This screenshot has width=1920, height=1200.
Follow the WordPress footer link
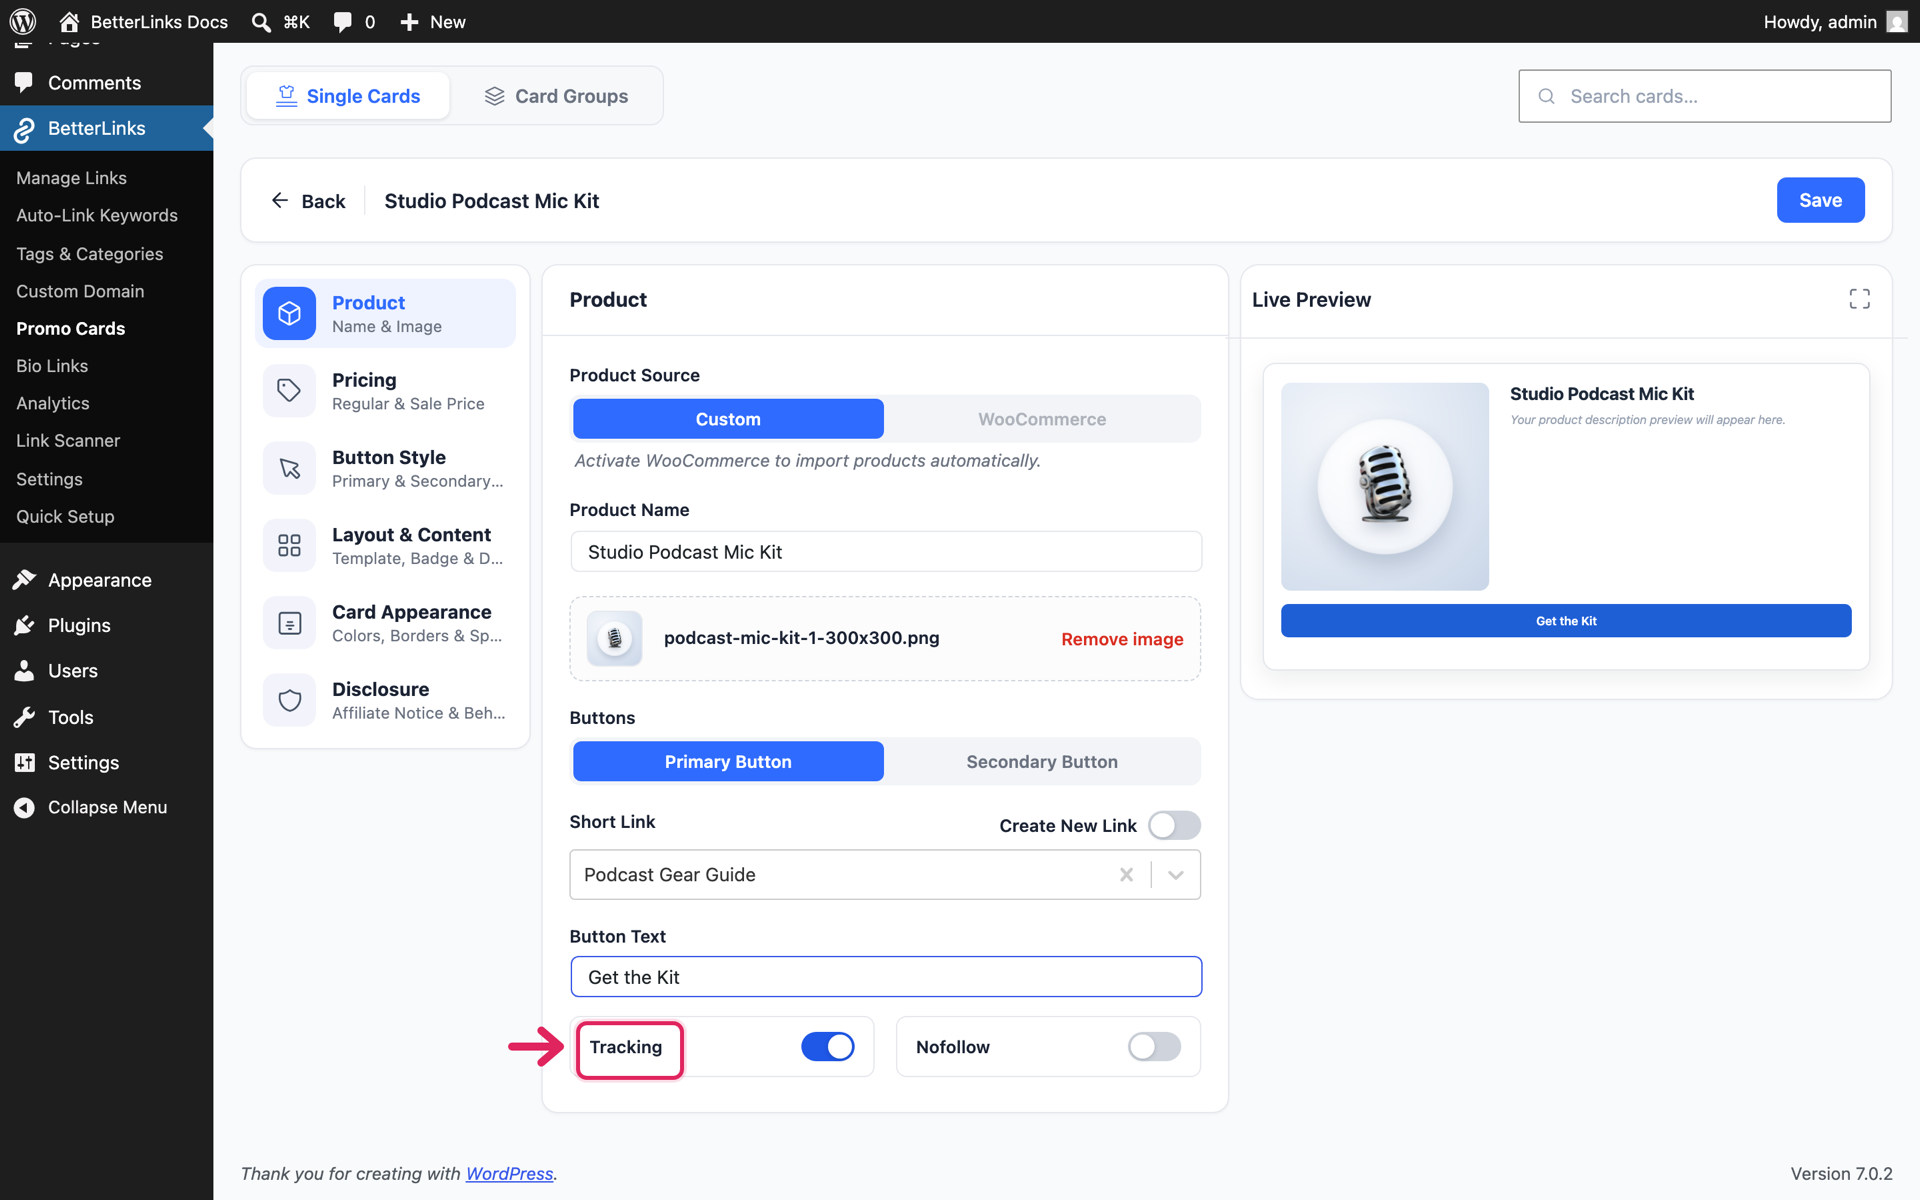click(509, 1173)
